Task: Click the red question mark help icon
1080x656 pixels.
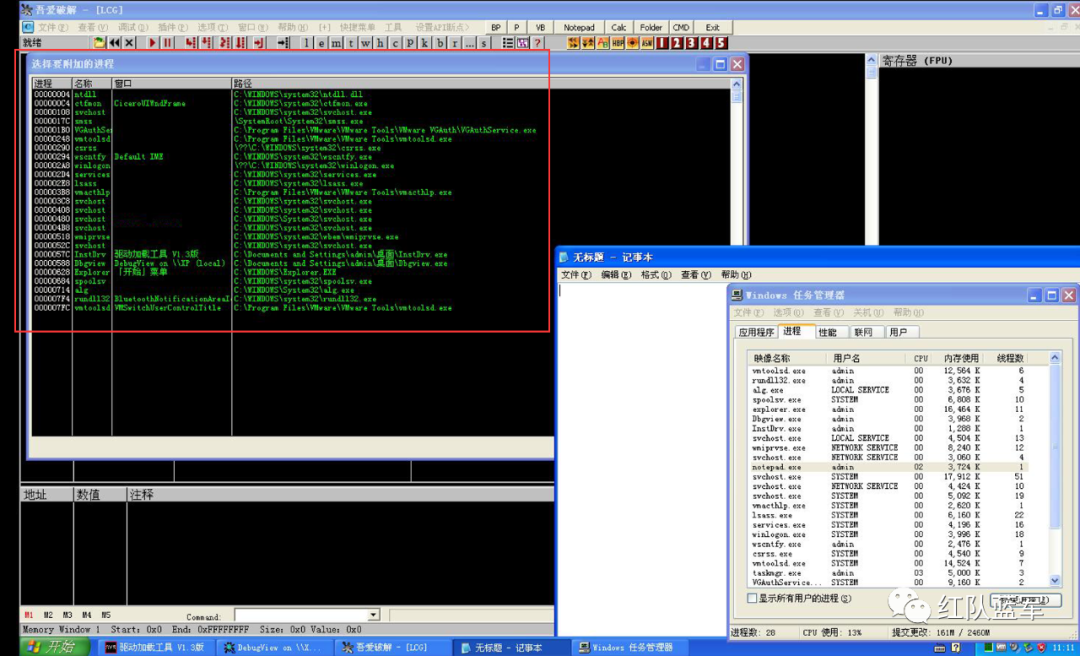Action: click(537, 43)
